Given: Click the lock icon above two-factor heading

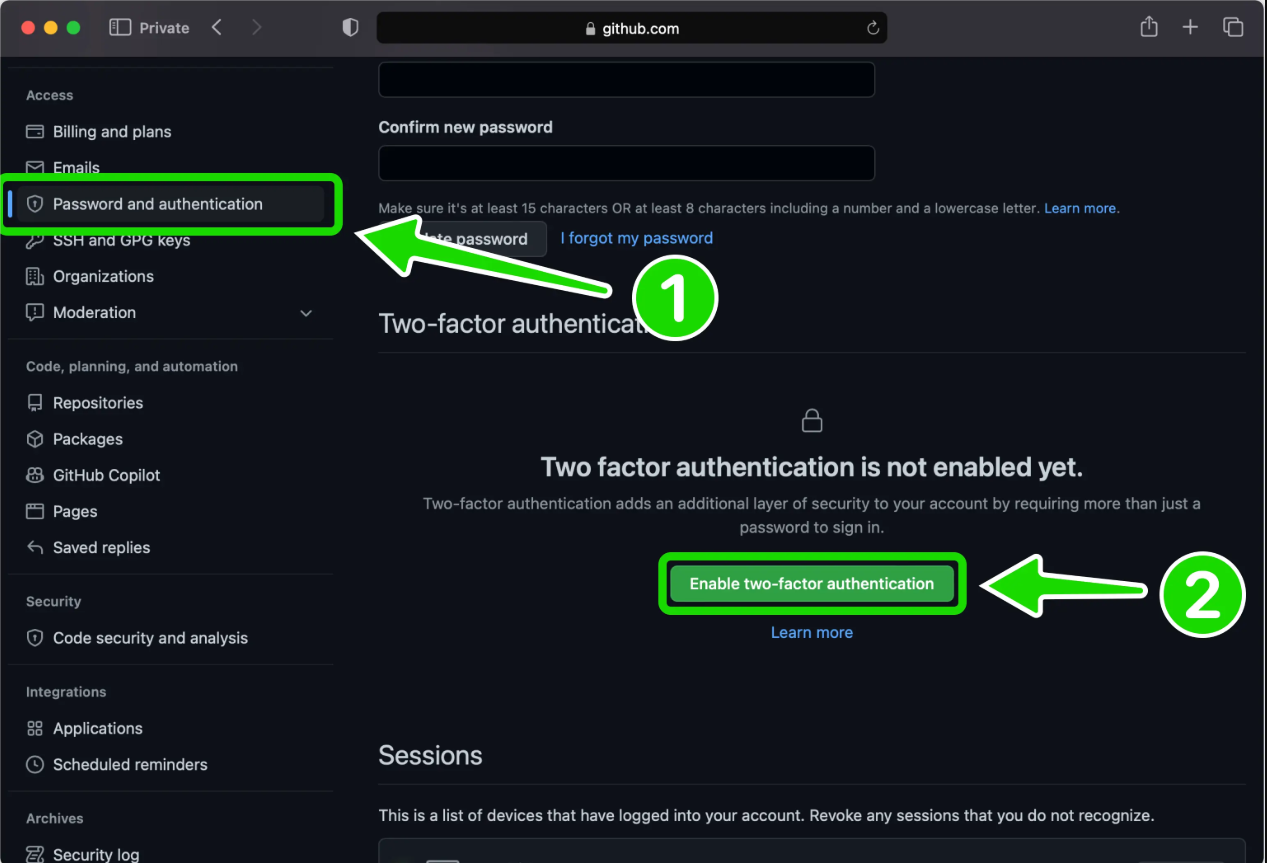Looking at the screenshot, I should point(811,420).
